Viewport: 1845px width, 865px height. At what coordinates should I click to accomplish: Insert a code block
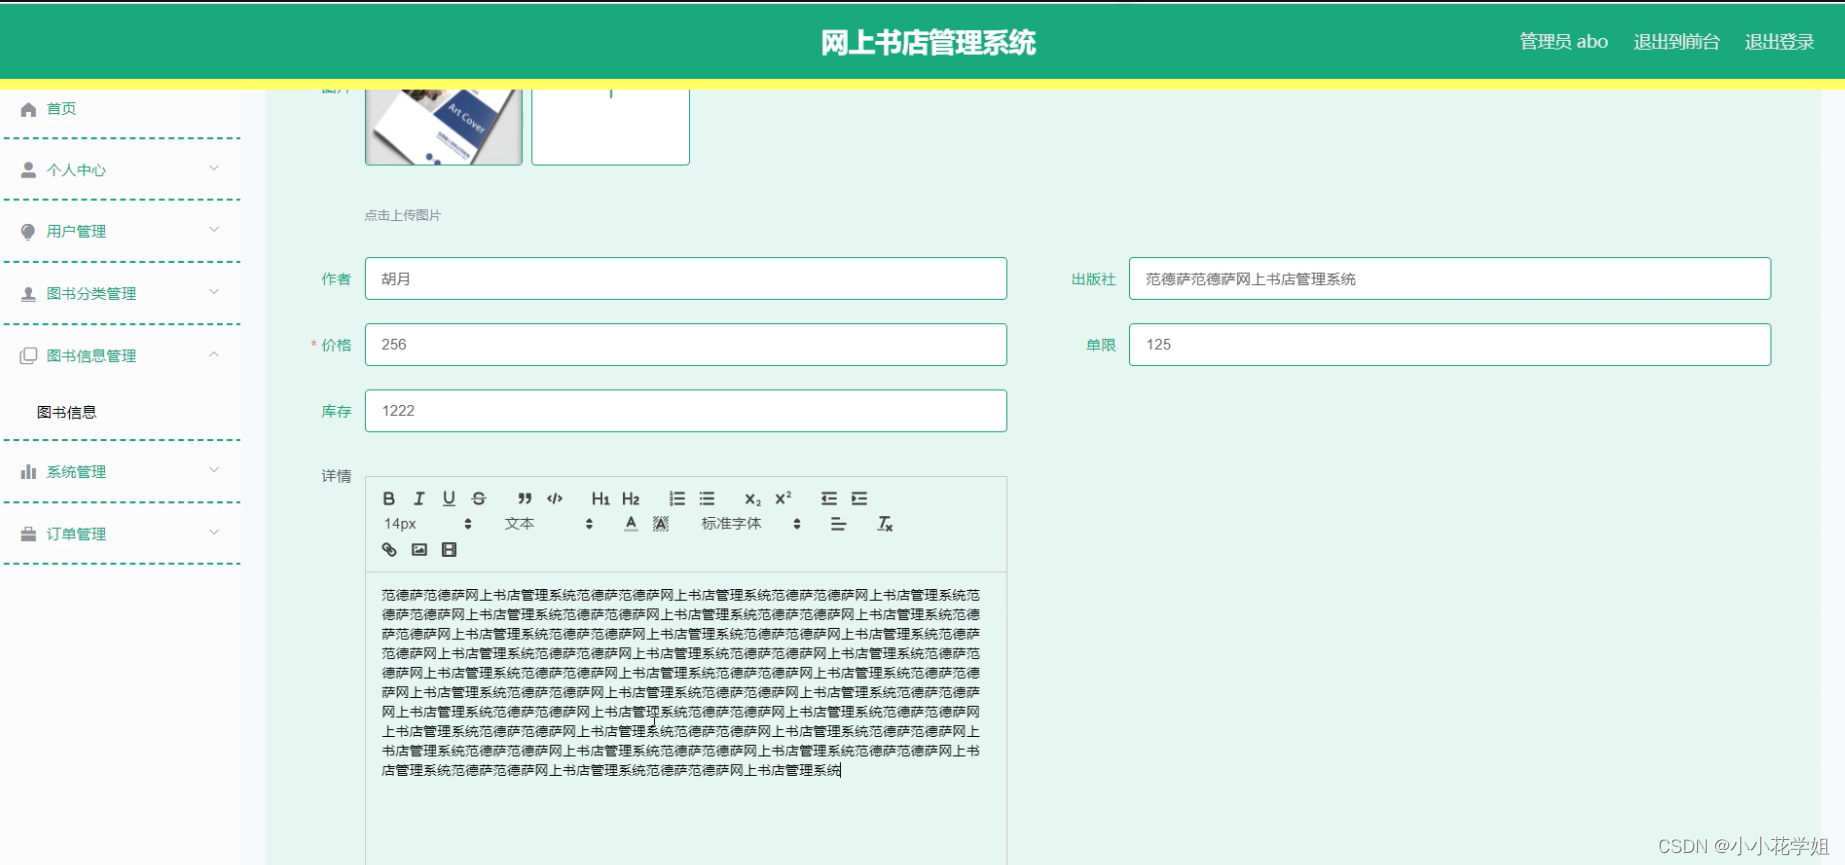(555, 498)
